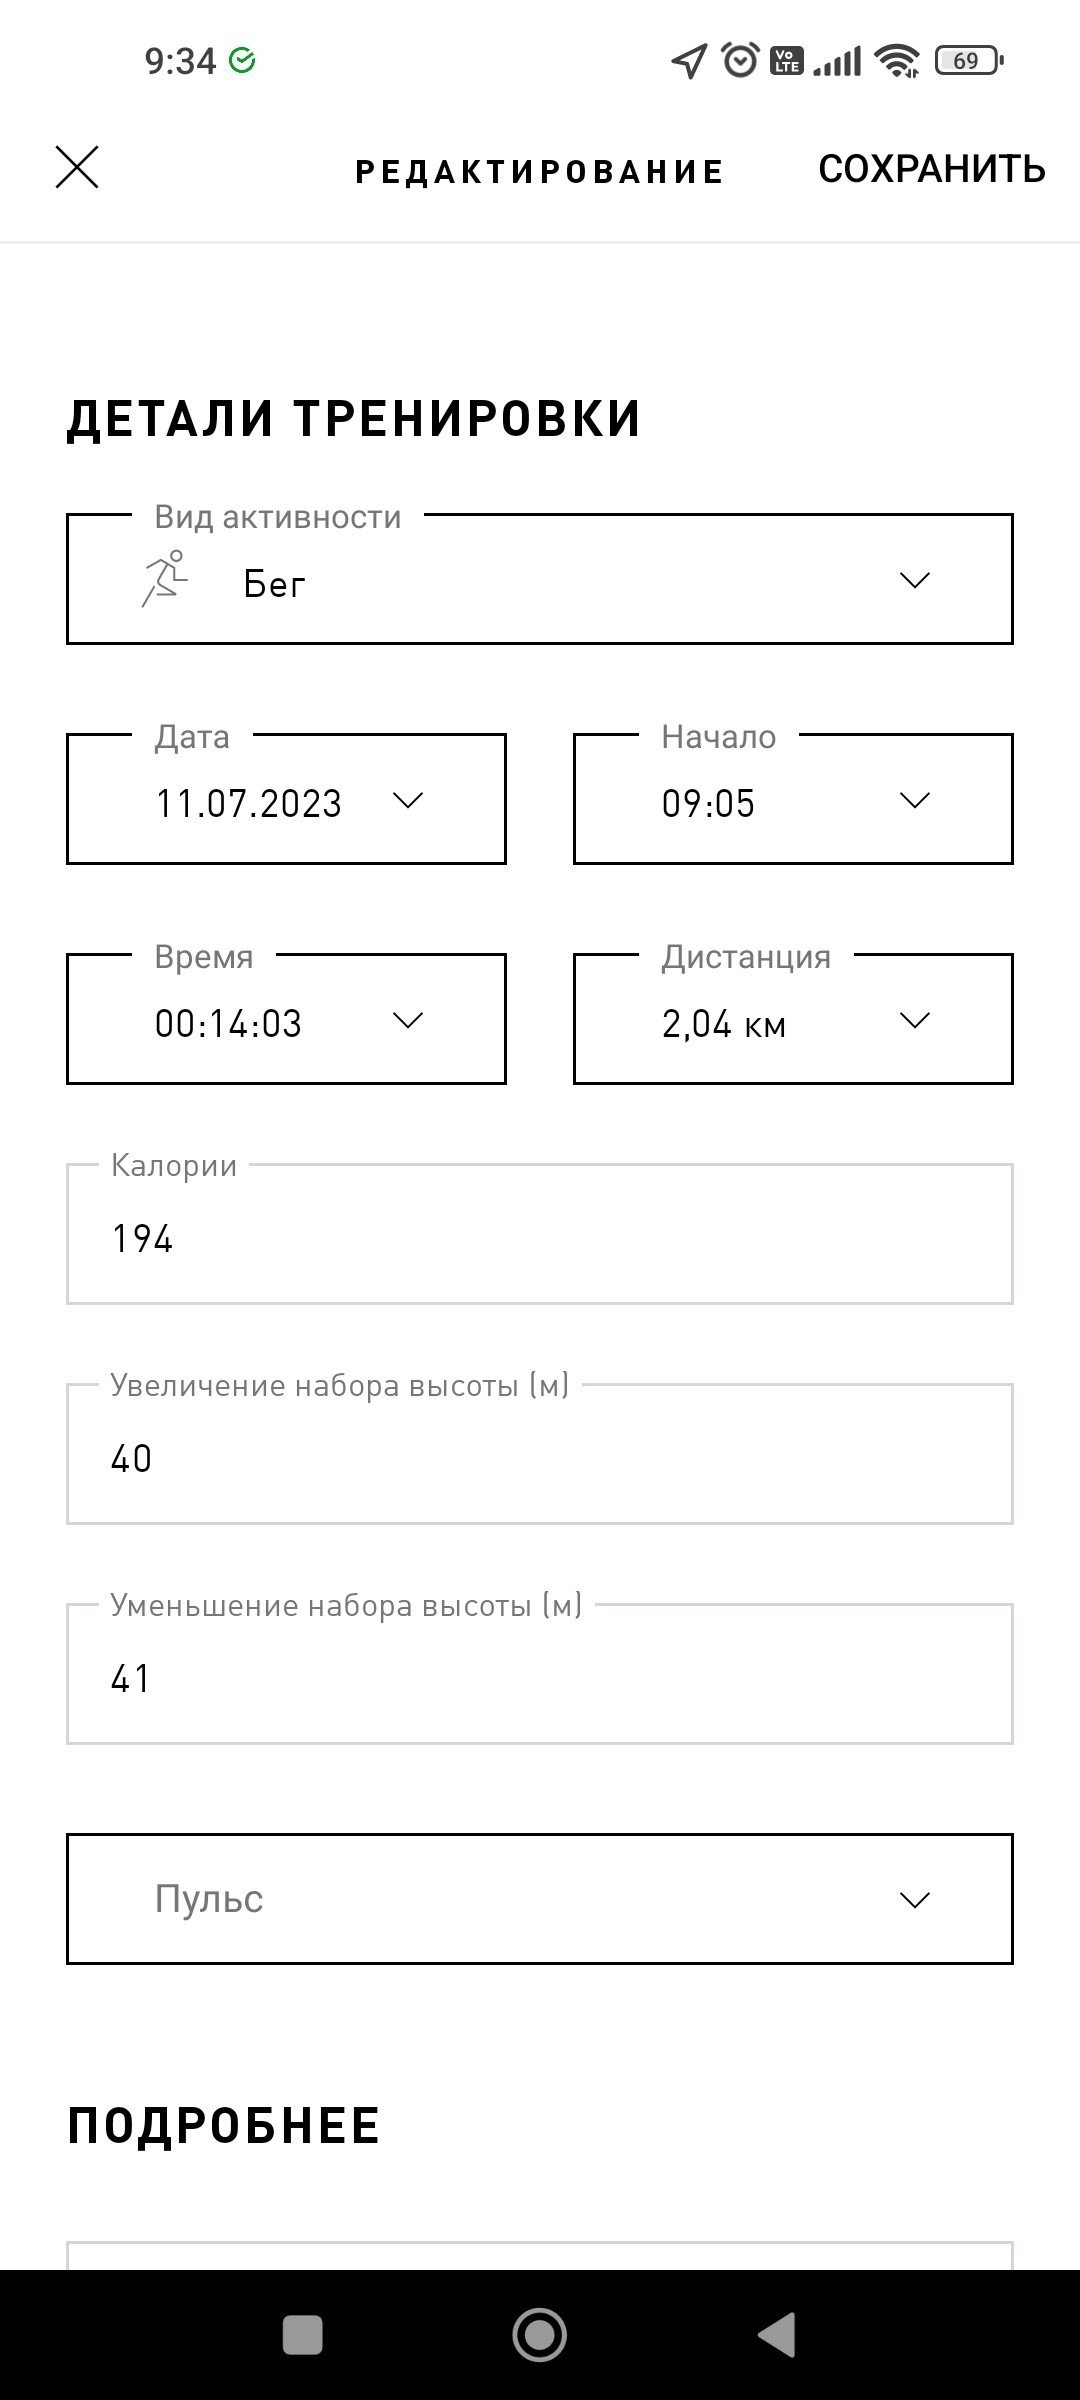Tap the СОХРАНИТЬ save button
The image size is (1080, 2400).
pyautogui.click(x=932, y=169)
